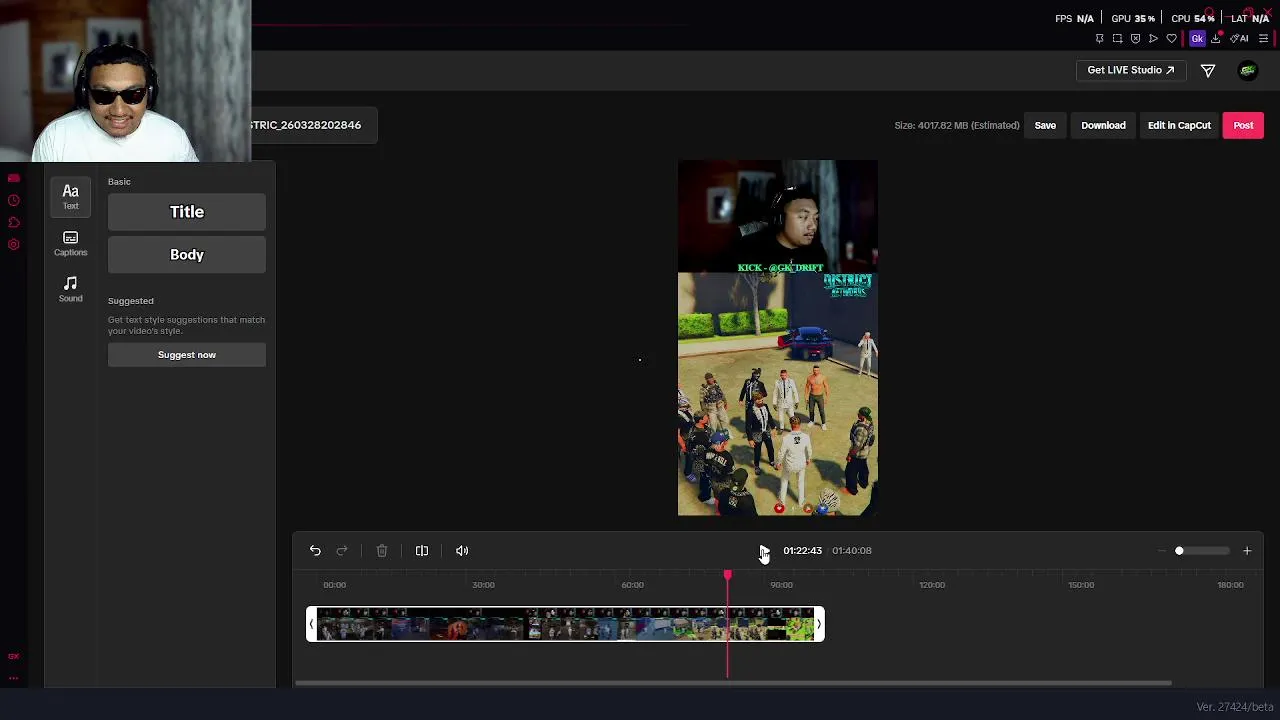Open the settings gear sidebar icon
Viewport: 1280px width, 720px height.
tap(14, 244)
